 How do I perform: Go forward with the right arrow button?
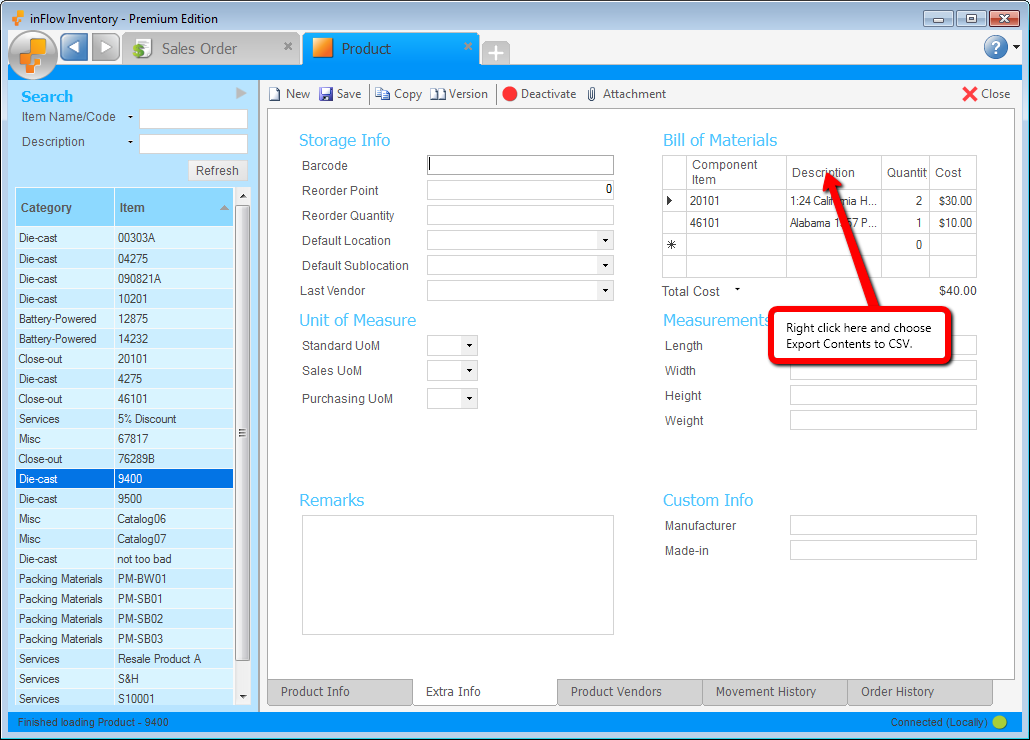105,47
